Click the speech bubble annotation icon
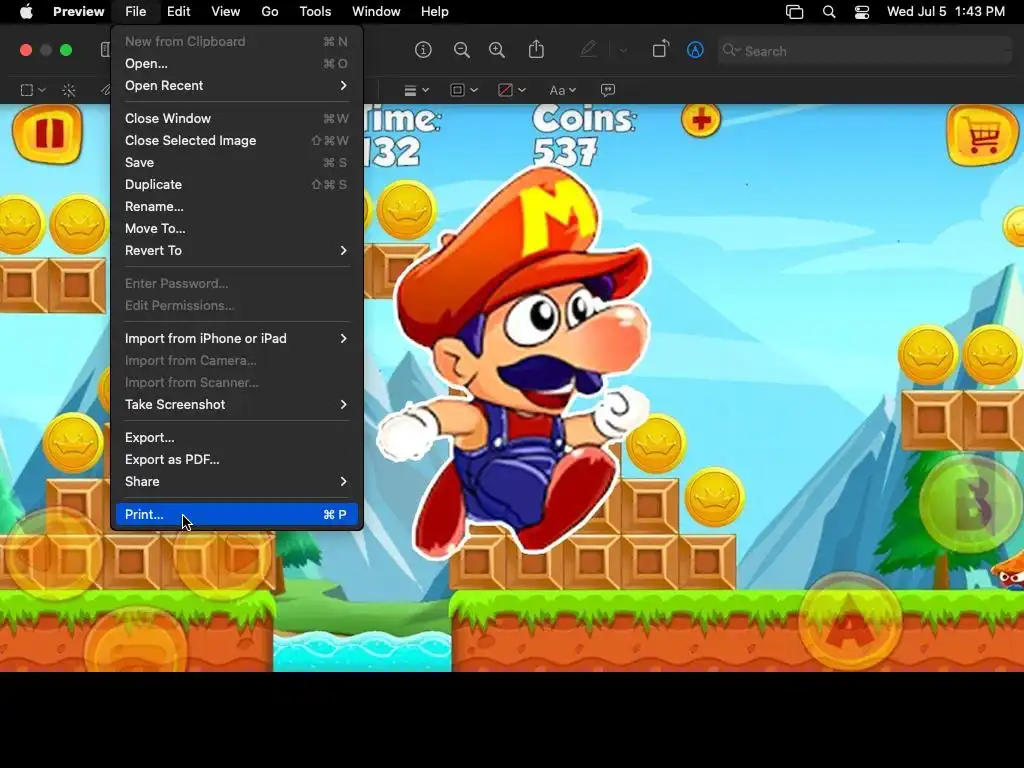Image resolution: width=1024 pixels, height=768 pixels. coord(608,90)
